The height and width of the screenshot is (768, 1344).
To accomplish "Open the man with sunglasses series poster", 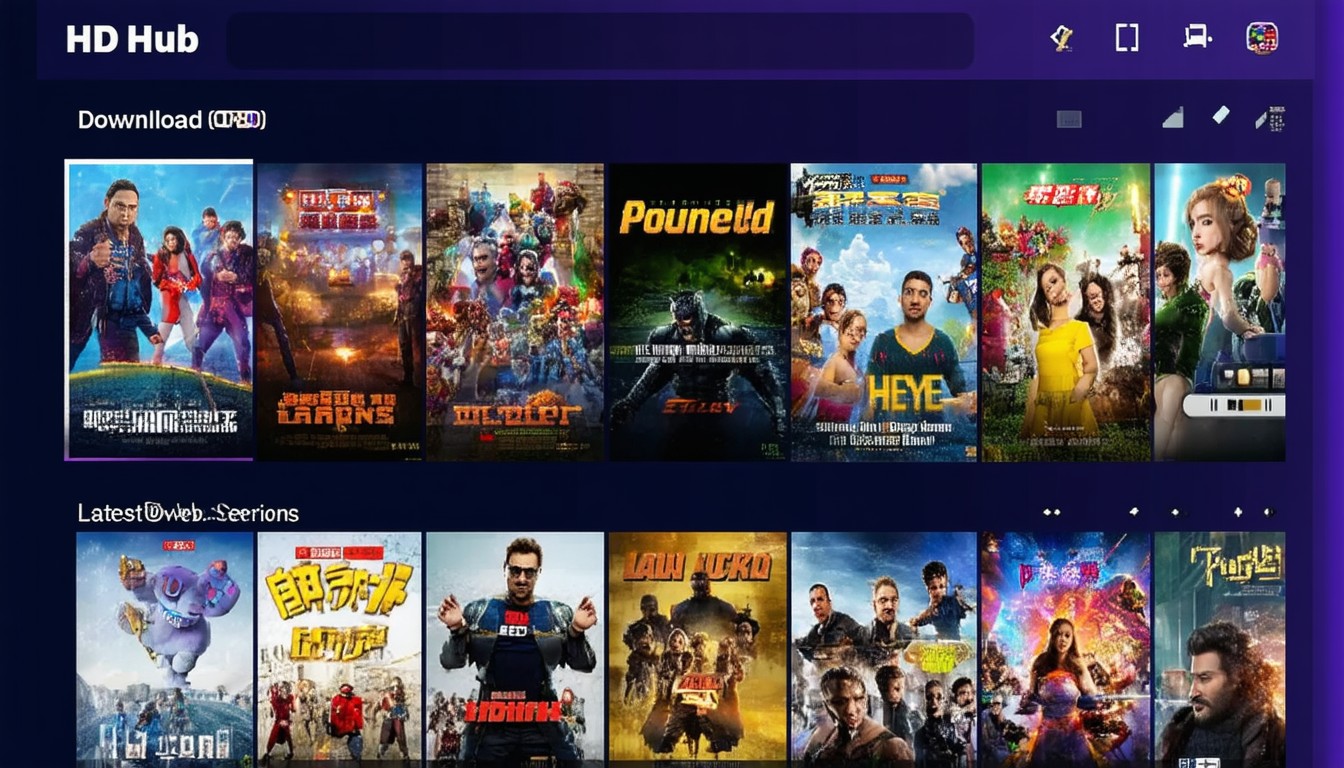I will click(515, 650).
